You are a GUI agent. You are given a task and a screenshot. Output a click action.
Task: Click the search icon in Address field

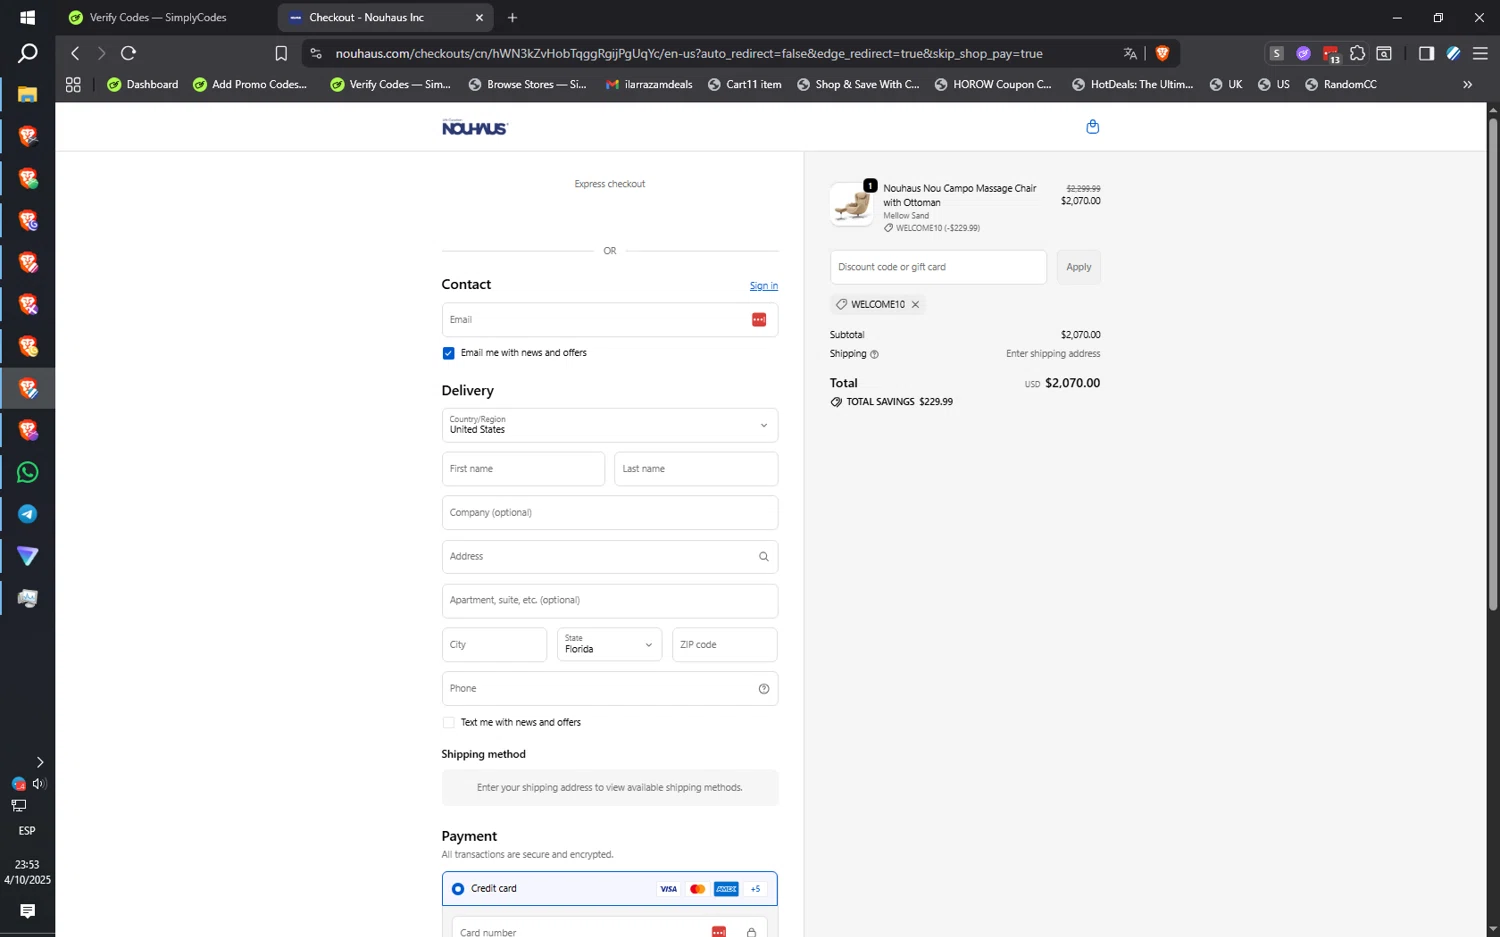[x=763, y=557]
